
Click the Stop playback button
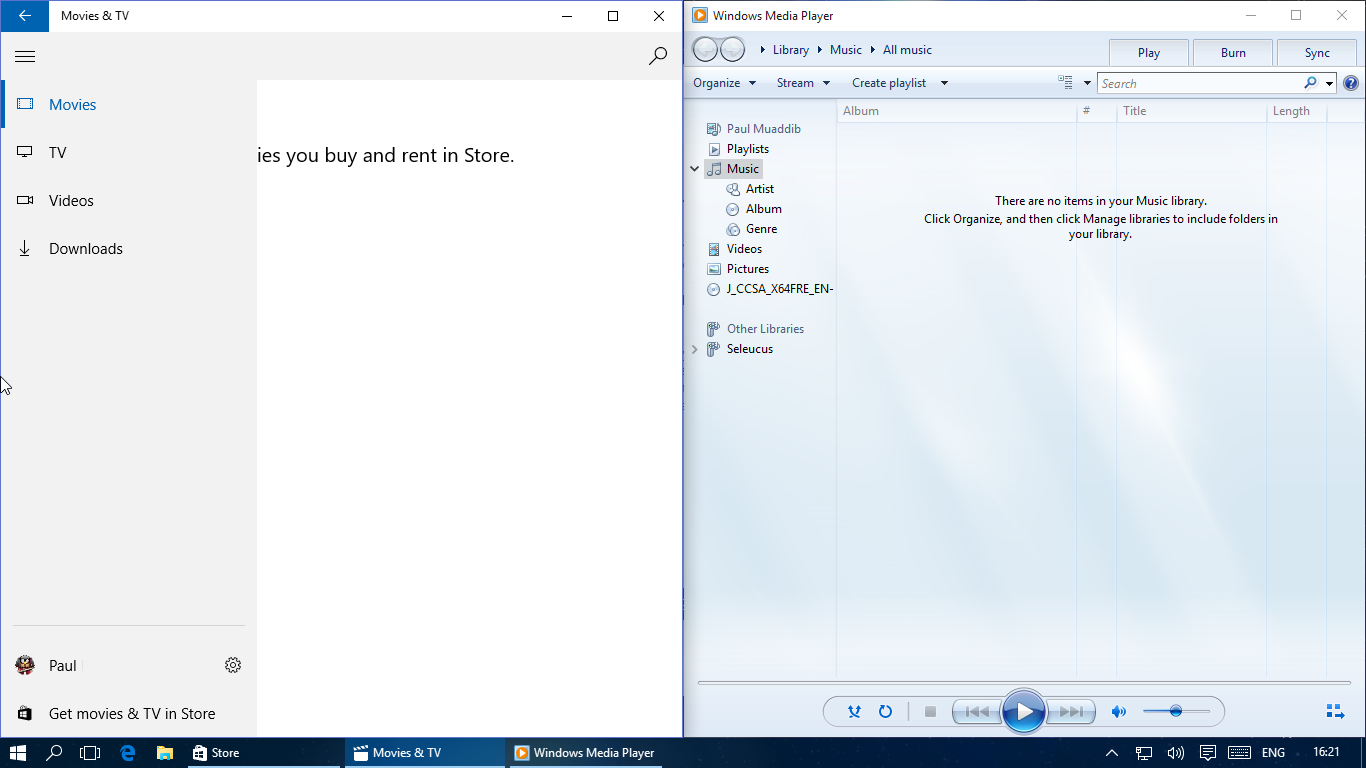[930, 712]
